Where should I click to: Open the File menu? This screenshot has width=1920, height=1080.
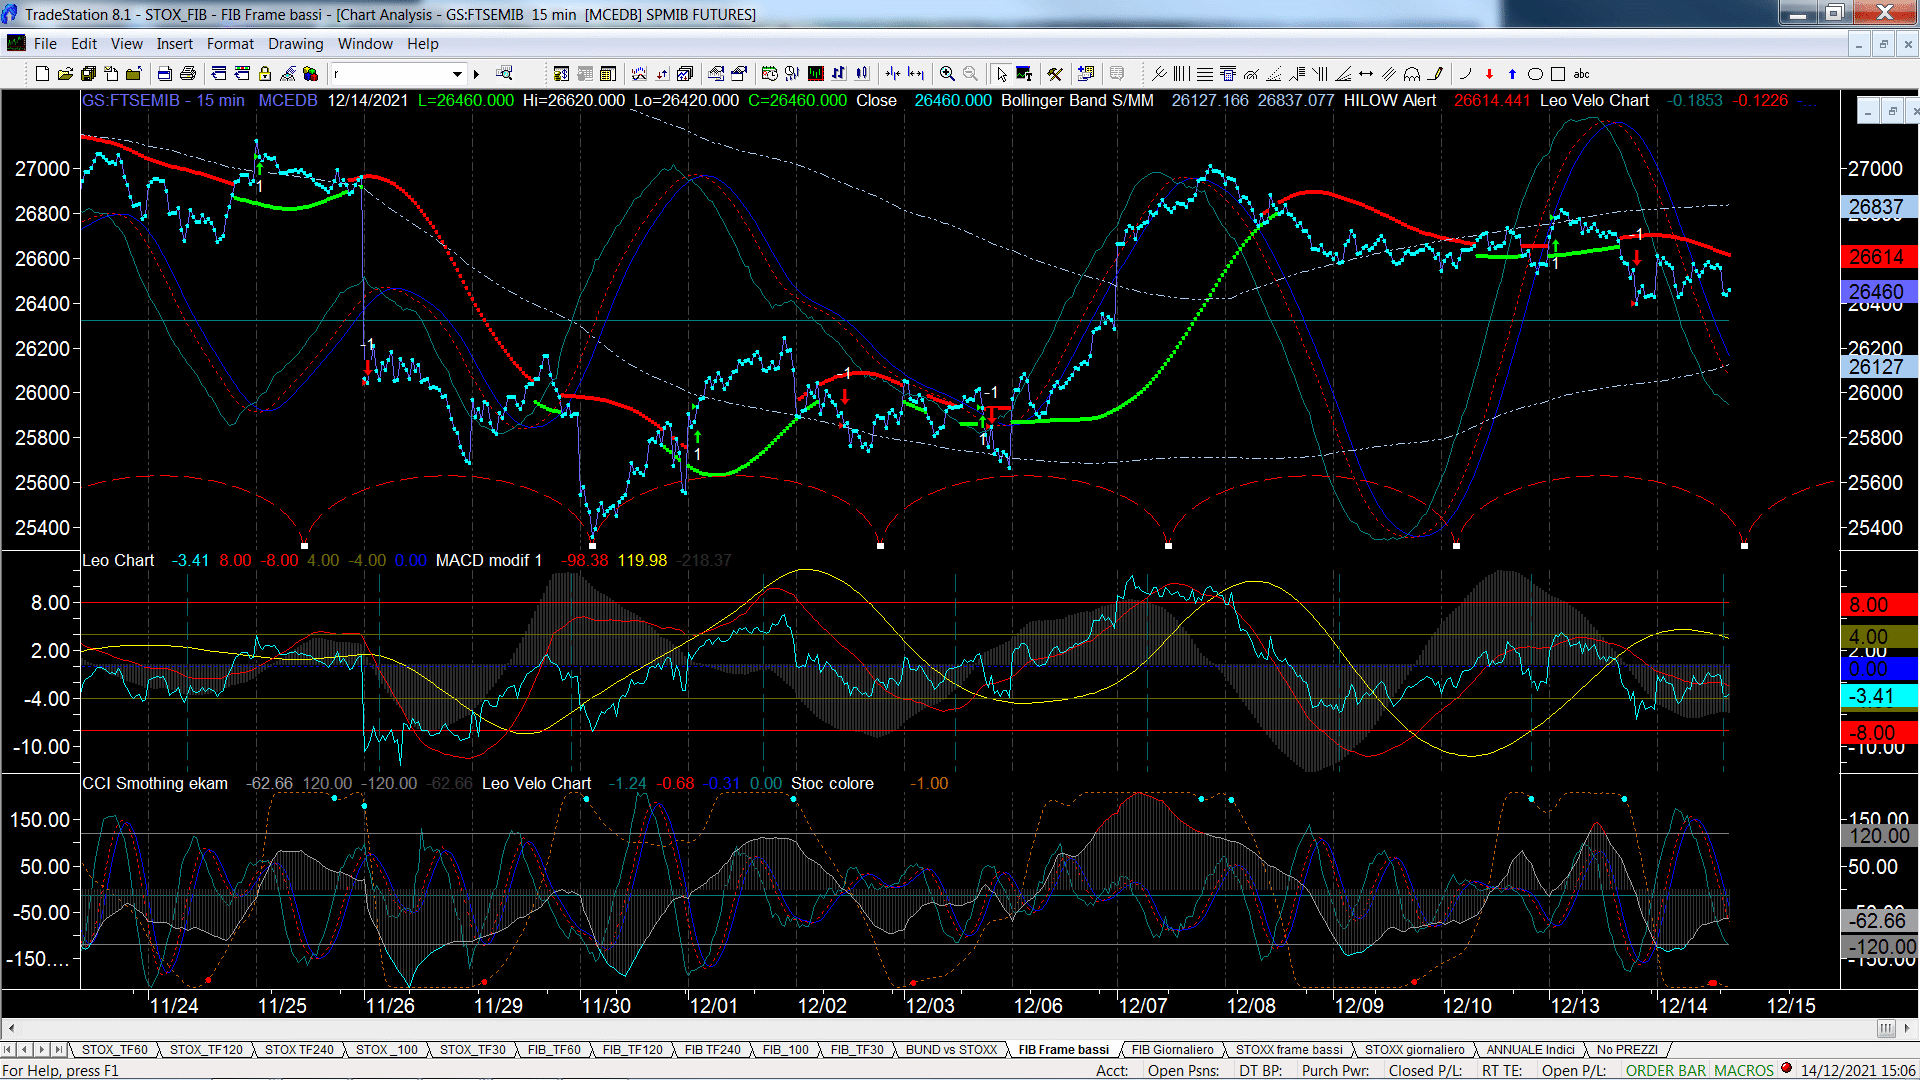pyautogui.click(x=45, y=44)
